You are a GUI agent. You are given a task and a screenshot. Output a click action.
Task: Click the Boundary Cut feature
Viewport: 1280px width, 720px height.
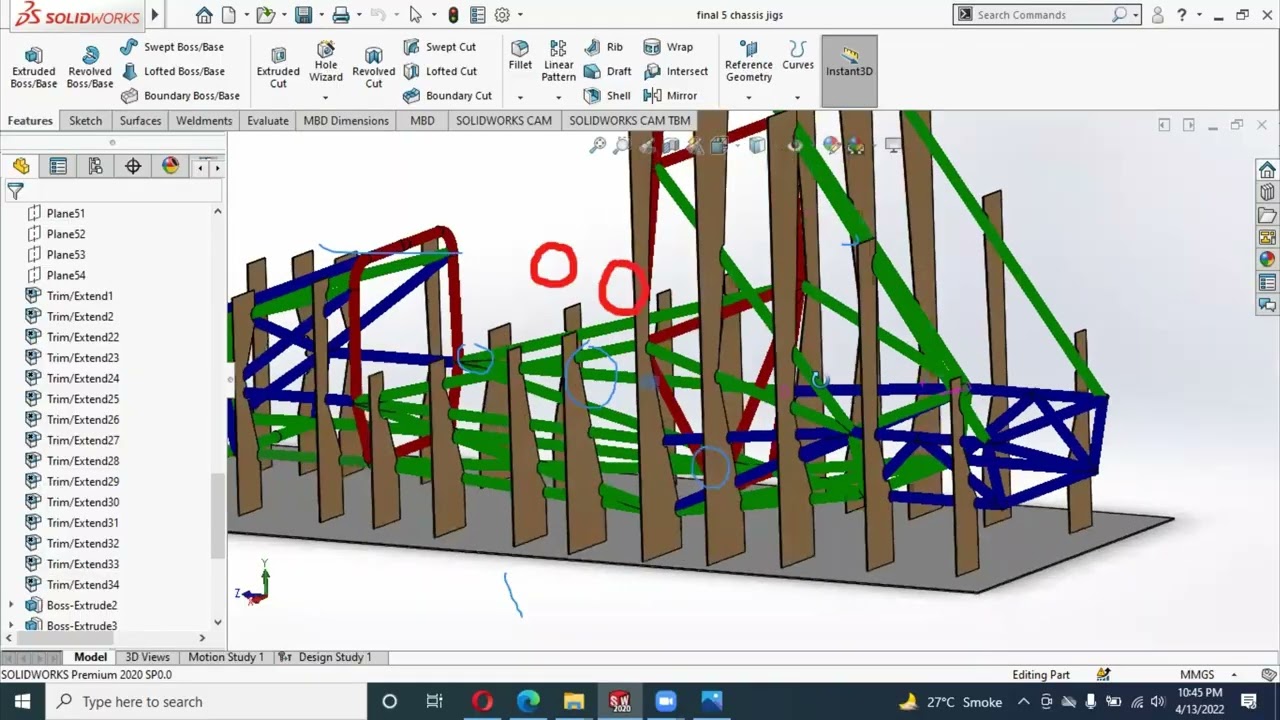click(x=447, y=96)
